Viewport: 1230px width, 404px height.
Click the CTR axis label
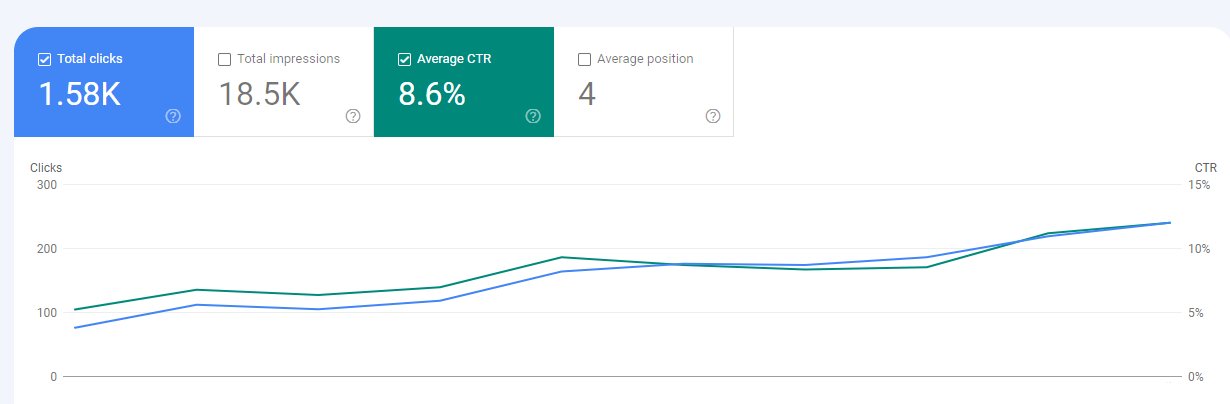pos(1205,168)
